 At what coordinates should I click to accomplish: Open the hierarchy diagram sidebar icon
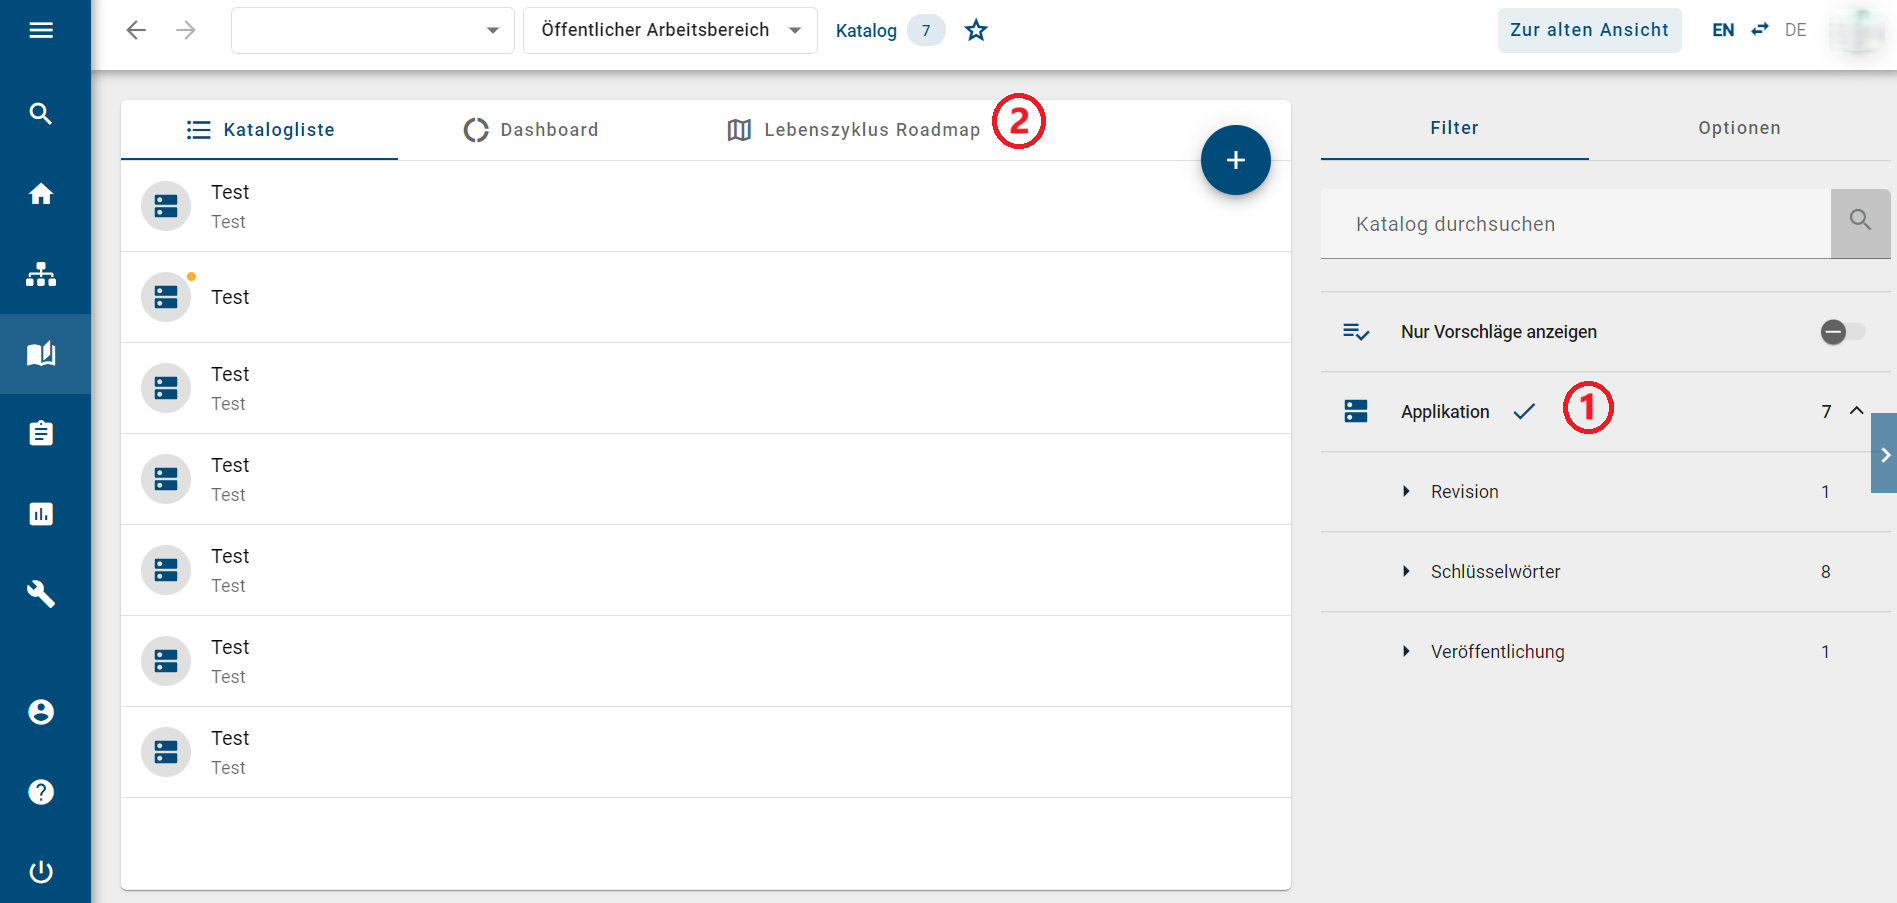(41, 274)
